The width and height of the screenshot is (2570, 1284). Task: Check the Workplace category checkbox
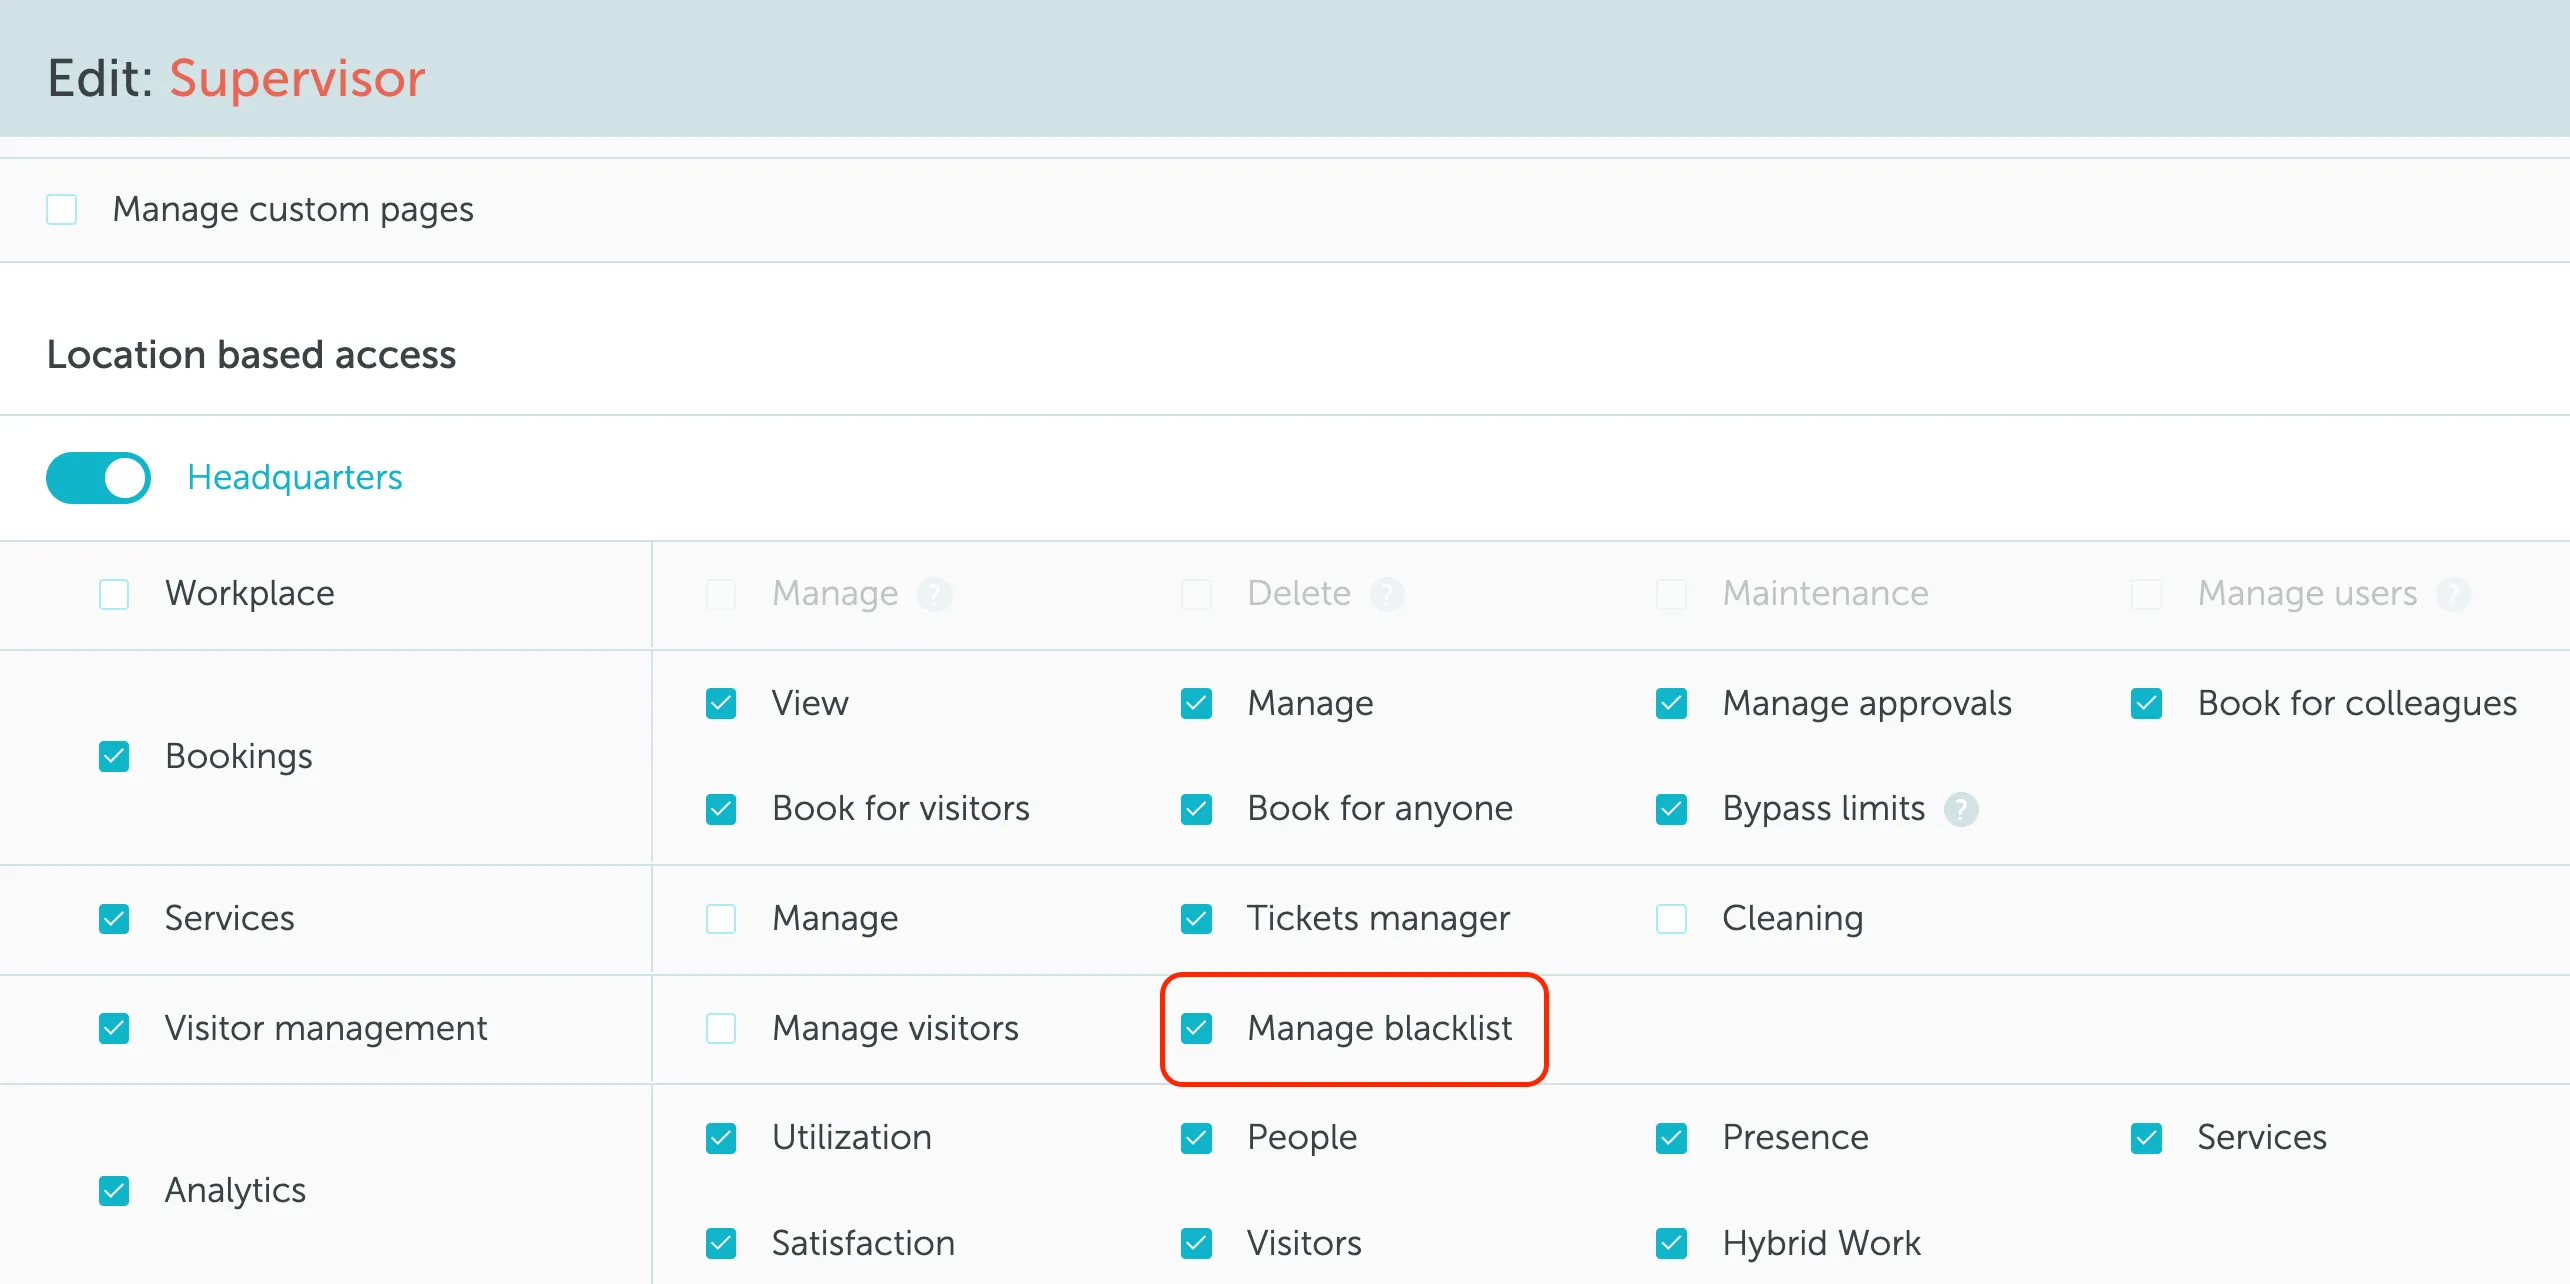coord(114,594)
